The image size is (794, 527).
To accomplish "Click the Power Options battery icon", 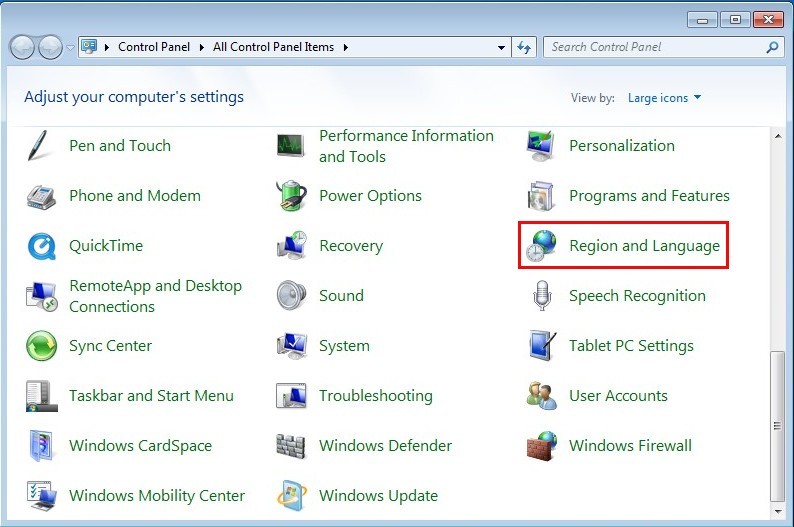I will point(291,196).
